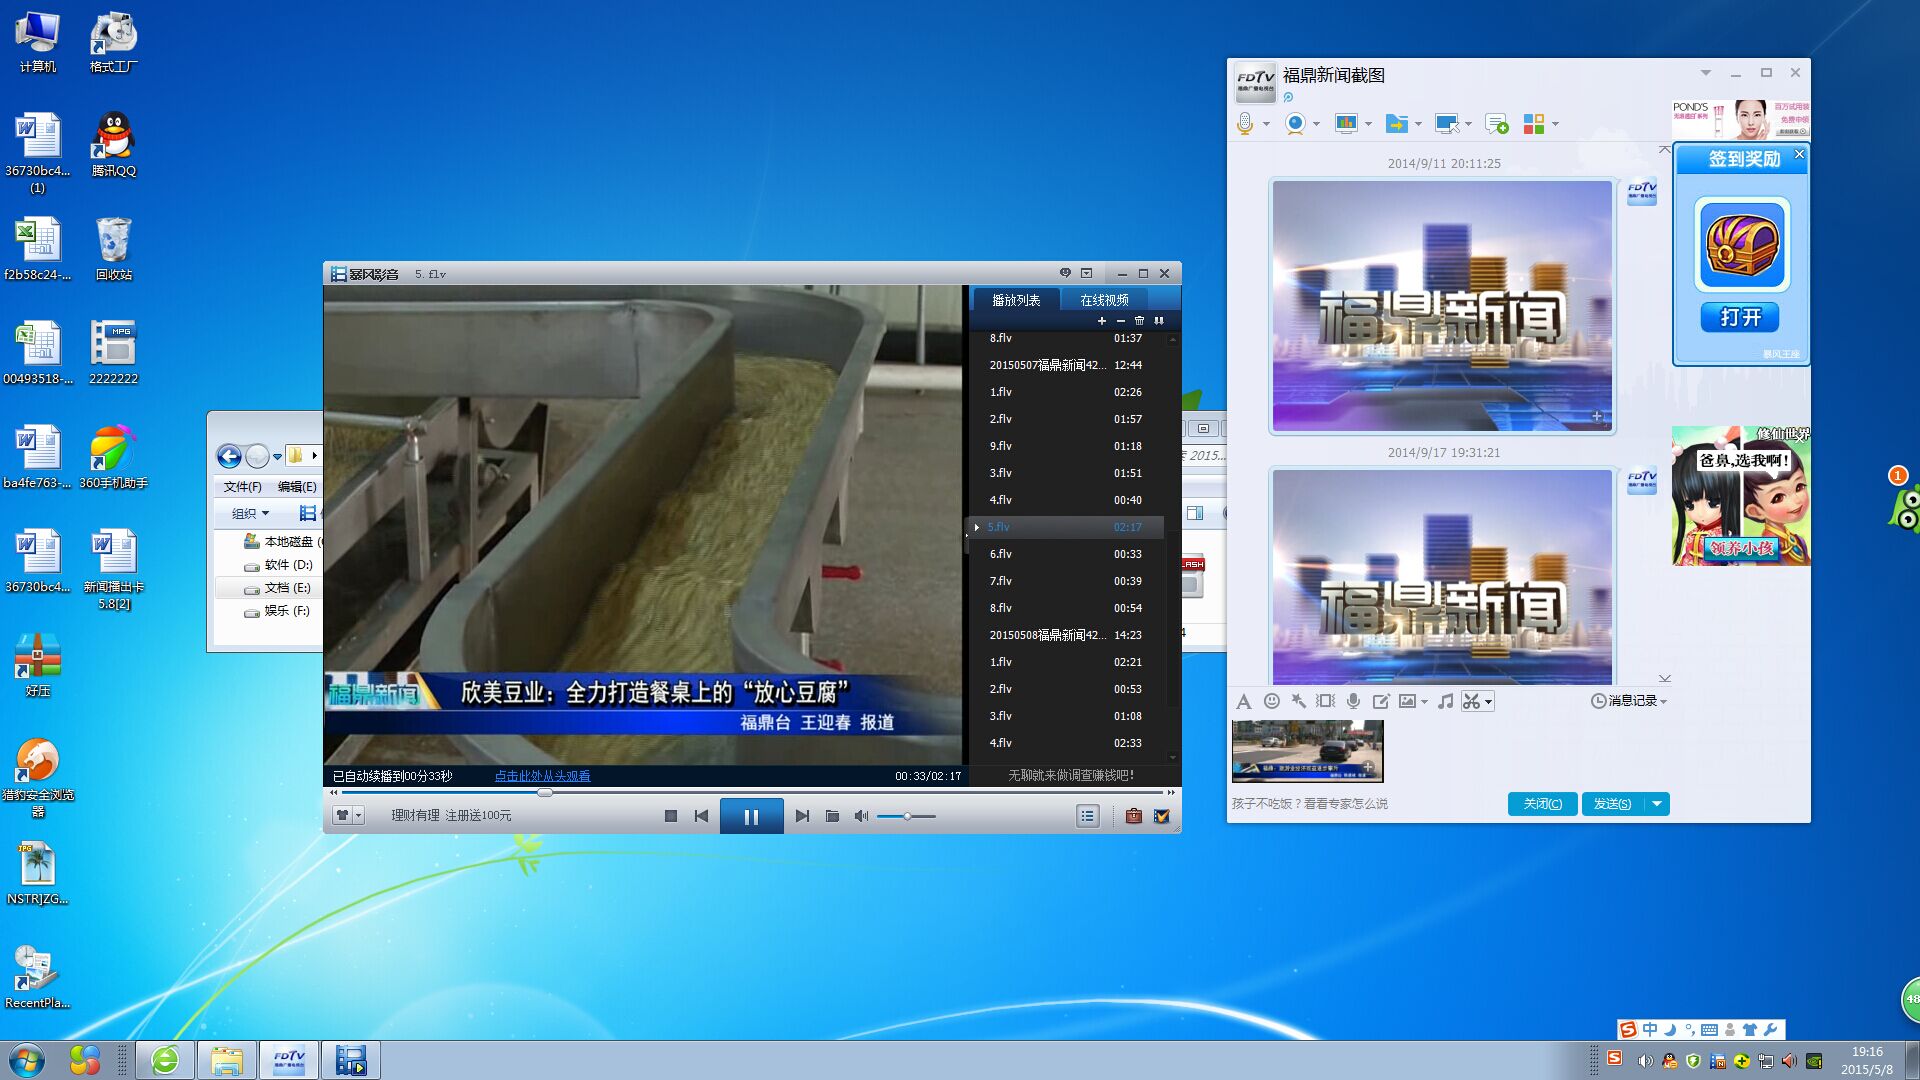
Task: Send window shake icon in chat
Action: 1326,702
